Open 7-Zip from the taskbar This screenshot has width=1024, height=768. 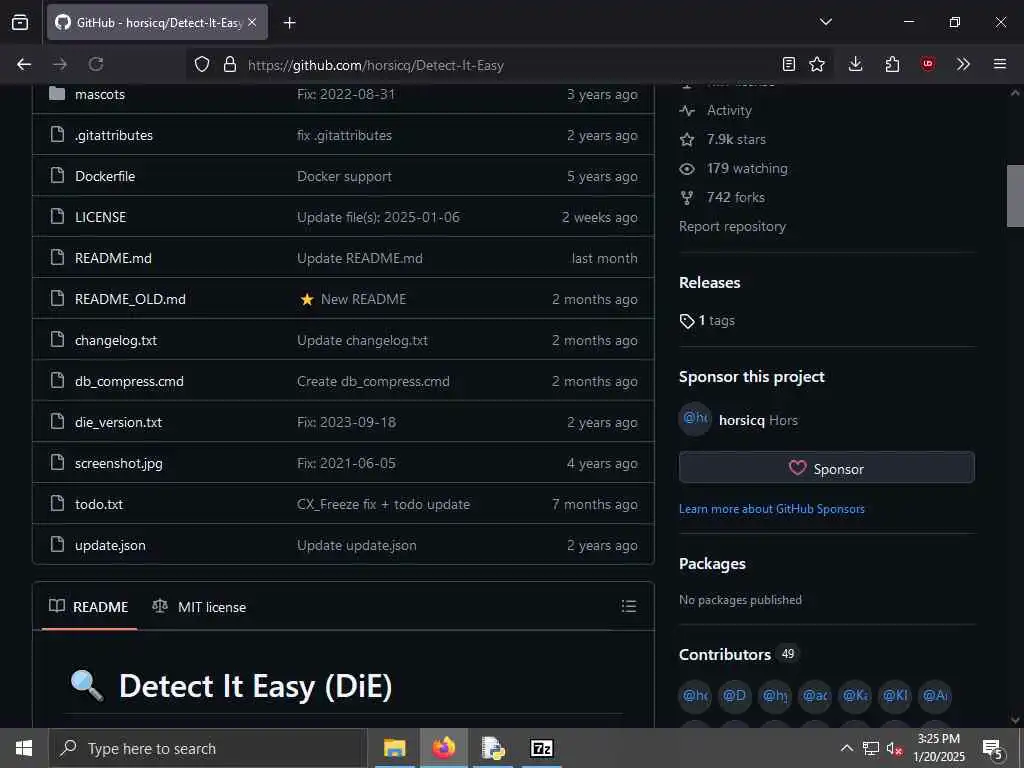(x=541, y=748)
